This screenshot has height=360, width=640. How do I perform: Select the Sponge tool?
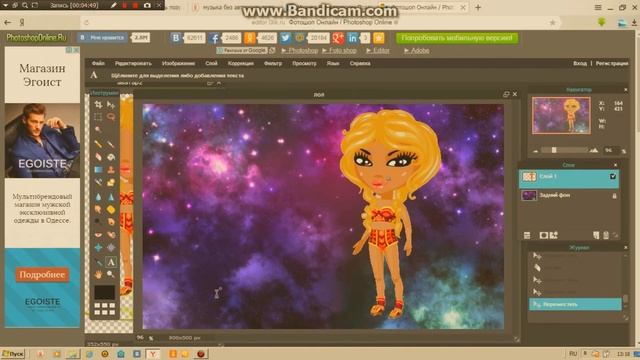[x=111, y=209]
